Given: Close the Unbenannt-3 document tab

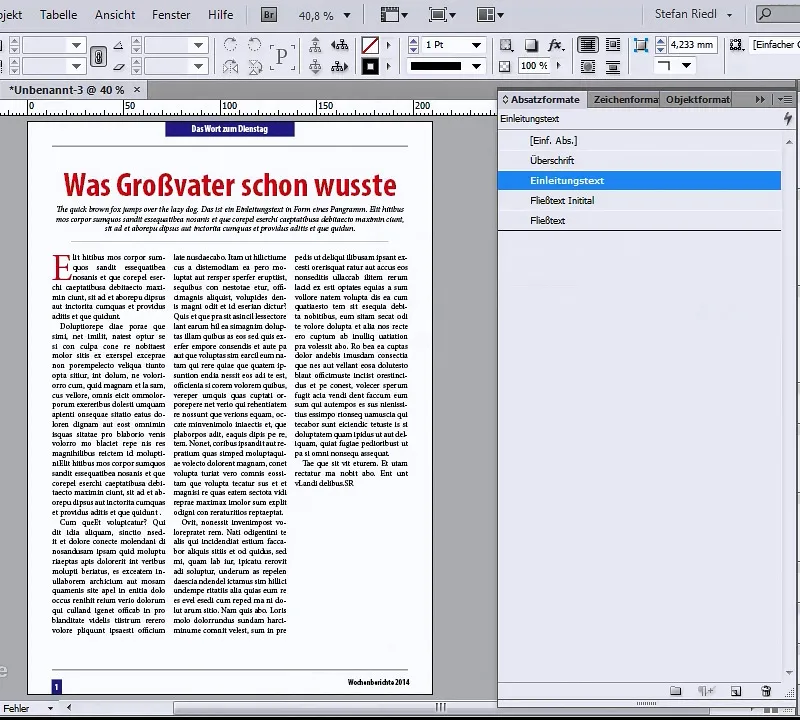Looking at the screenshot, I should (x=137, y=90).
